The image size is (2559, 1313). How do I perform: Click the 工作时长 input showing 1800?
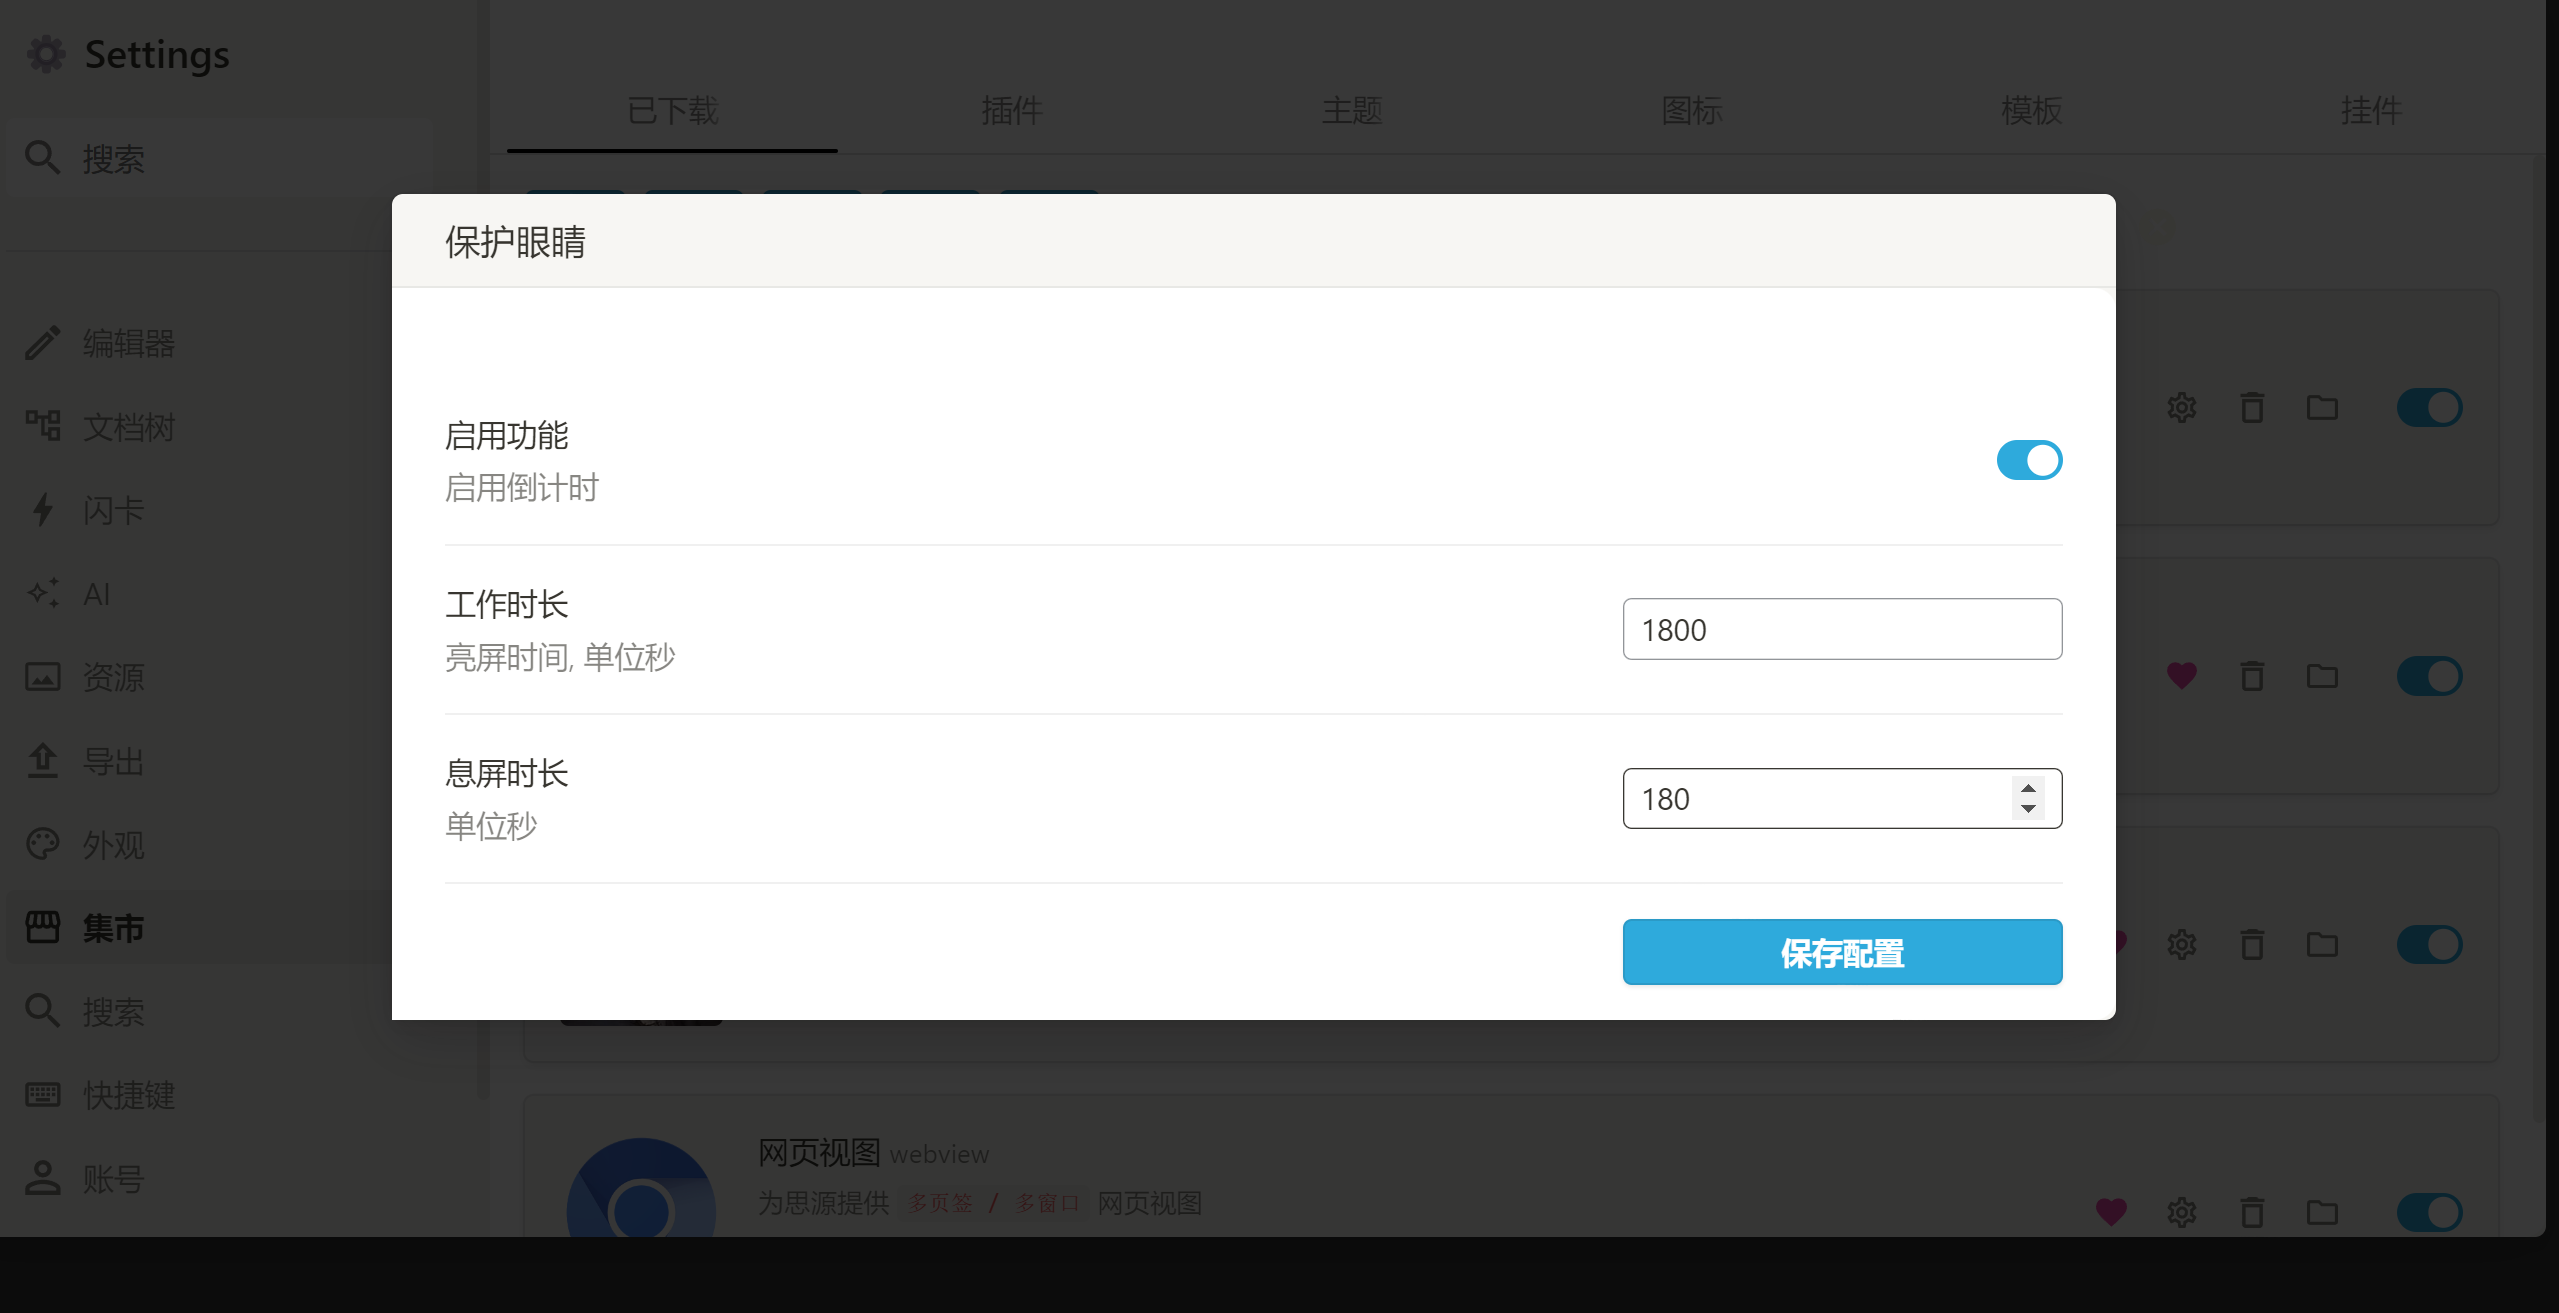point(1840,629)
